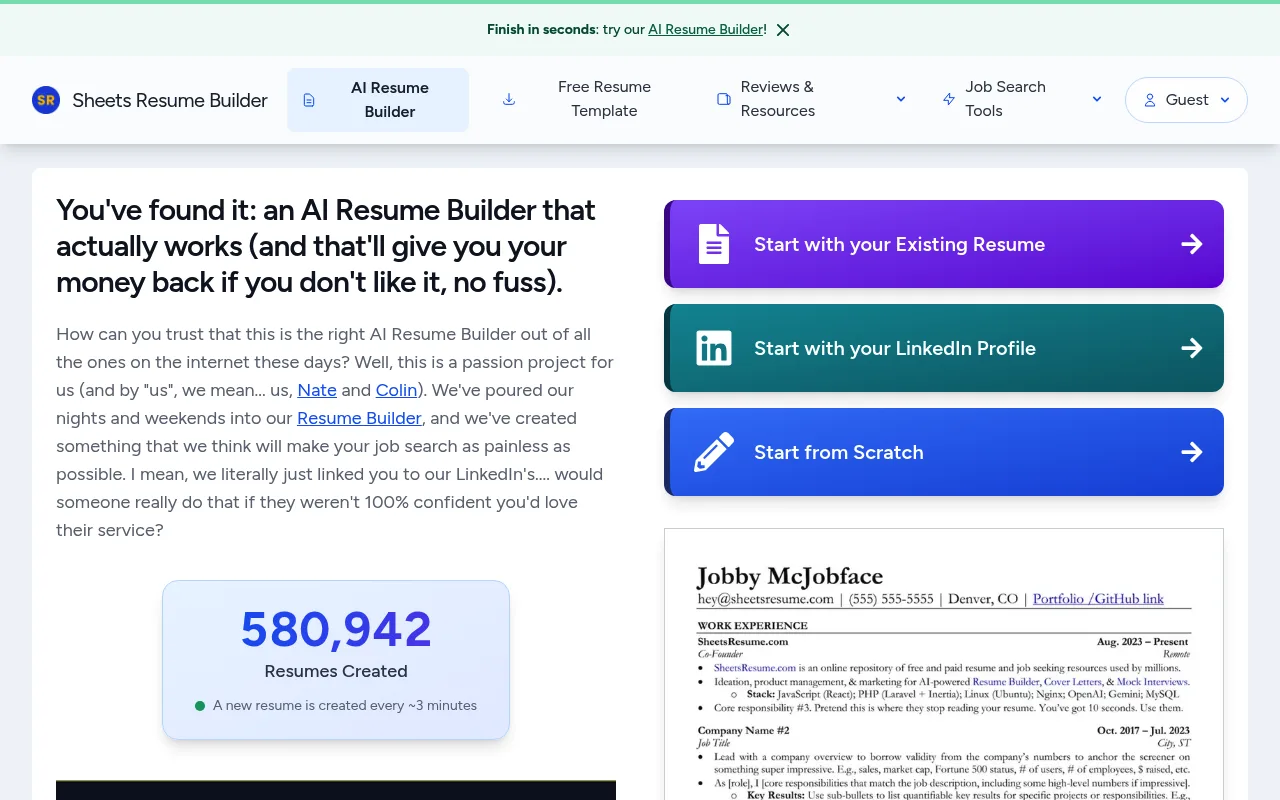The height and width of the screenshot is (800, 1280).
Task: Expand the Guest button chevron
Action: (x=1225, y=100)
